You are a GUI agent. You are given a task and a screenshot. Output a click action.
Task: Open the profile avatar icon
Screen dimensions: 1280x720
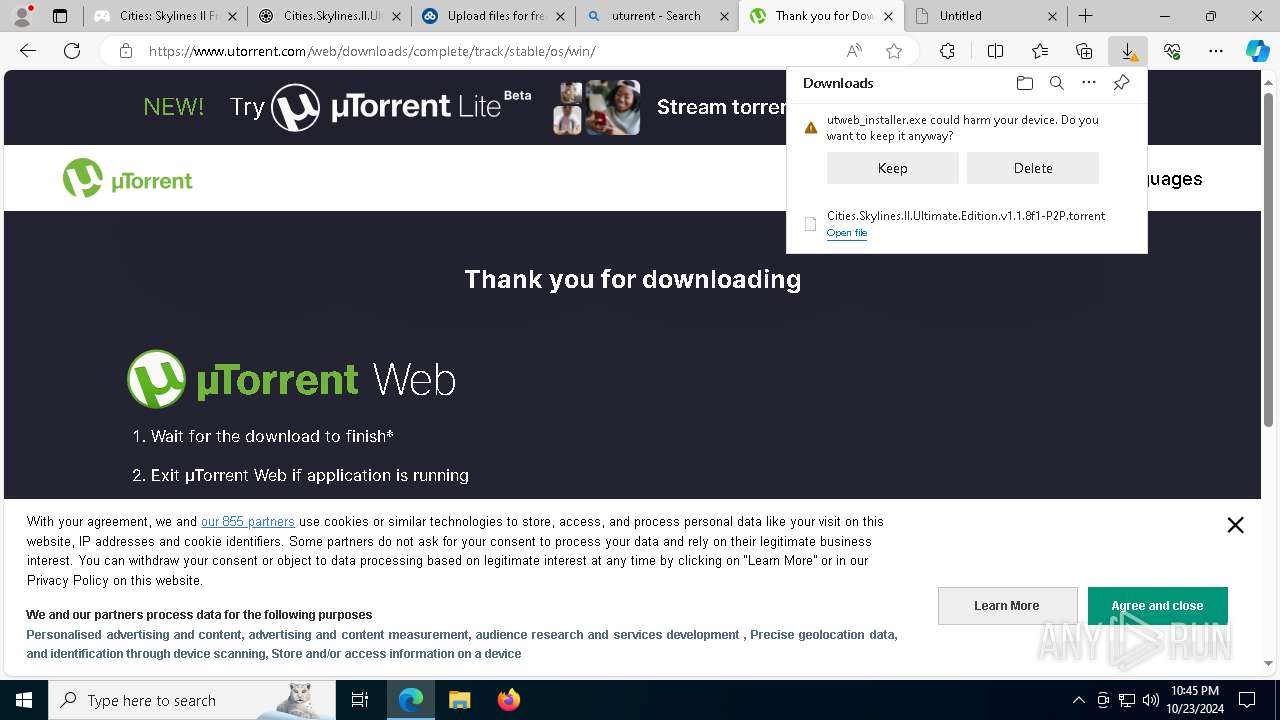[x=22, y=16]
